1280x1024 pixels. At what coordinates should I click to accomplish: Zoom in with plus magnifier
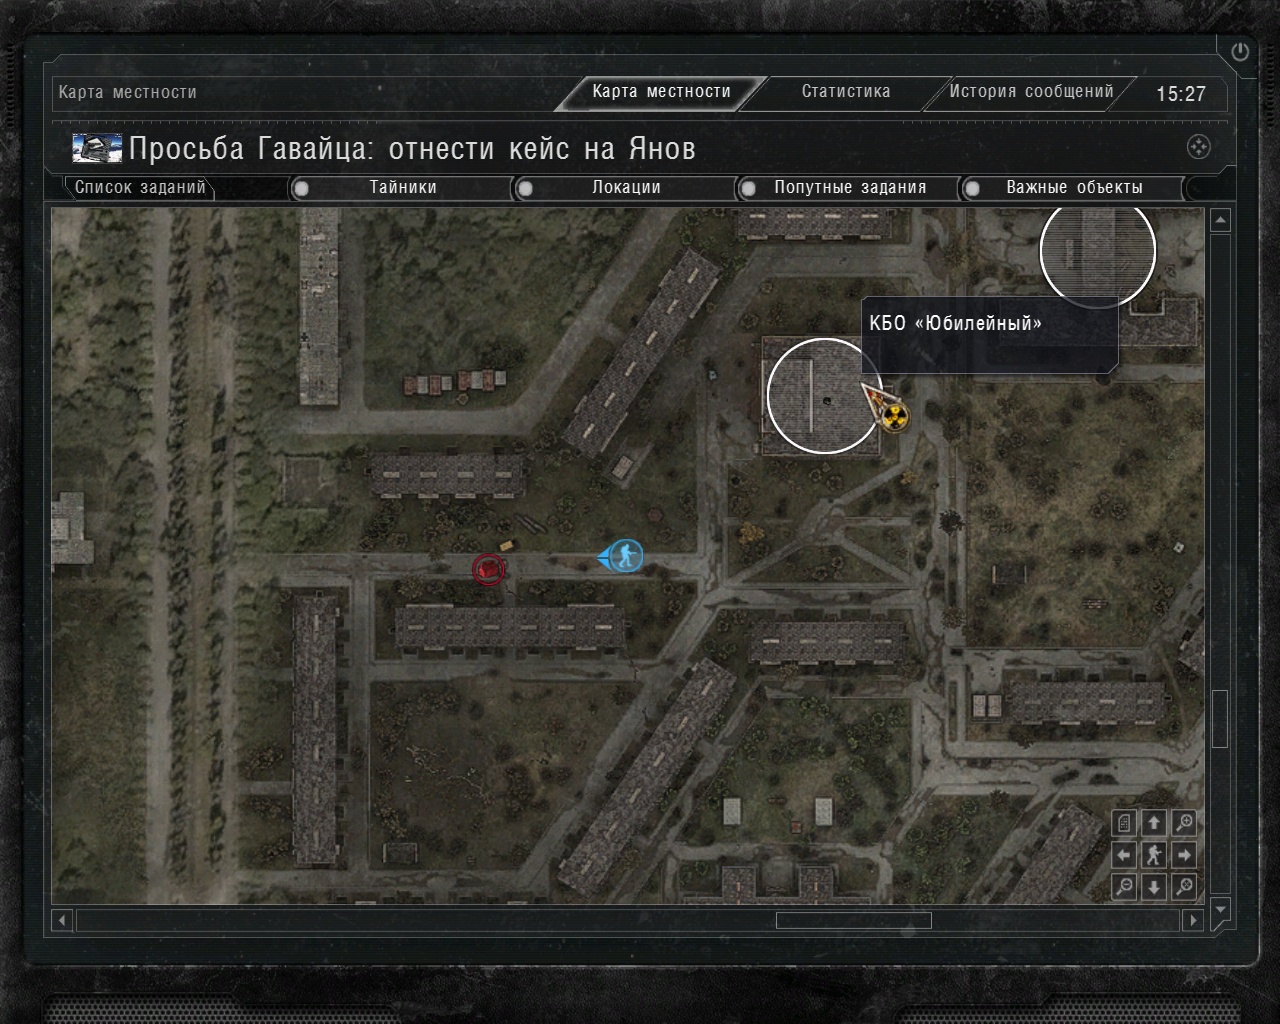pos(1184,823)
